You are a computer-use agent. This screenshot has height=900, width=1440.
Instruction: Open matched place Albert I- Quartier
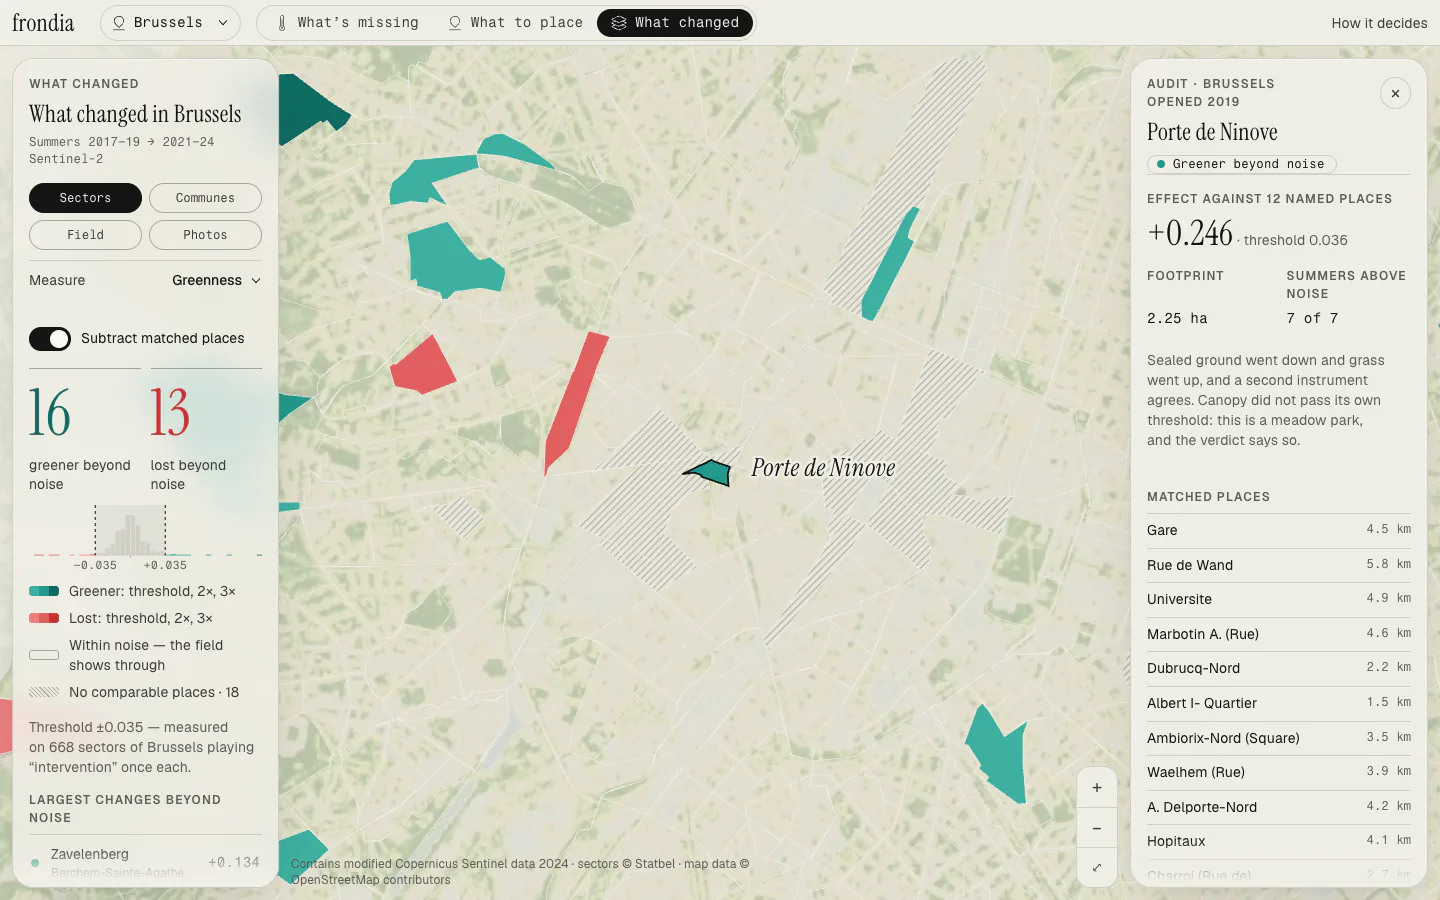pos(1279,703)
